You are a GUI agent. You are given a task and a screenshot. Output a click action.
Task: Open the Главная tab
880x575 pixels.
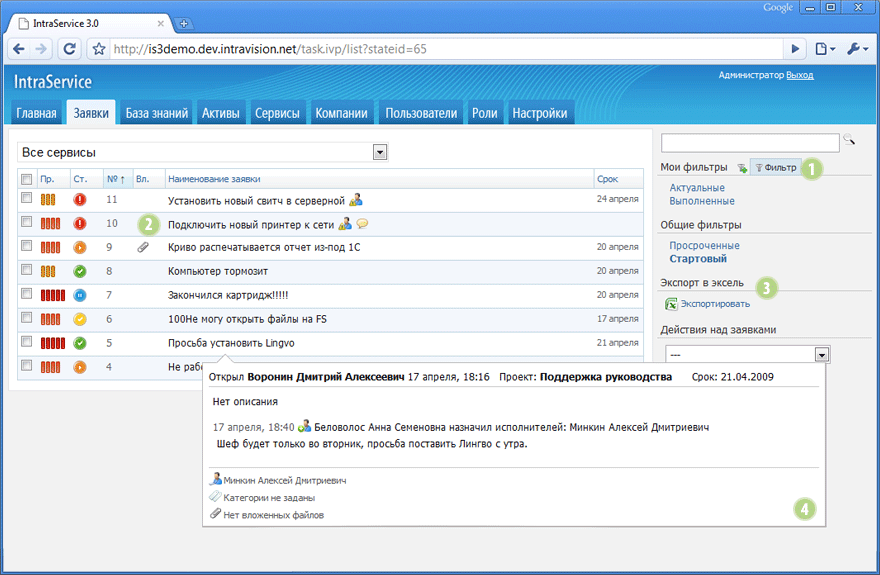tap(36, 113)
